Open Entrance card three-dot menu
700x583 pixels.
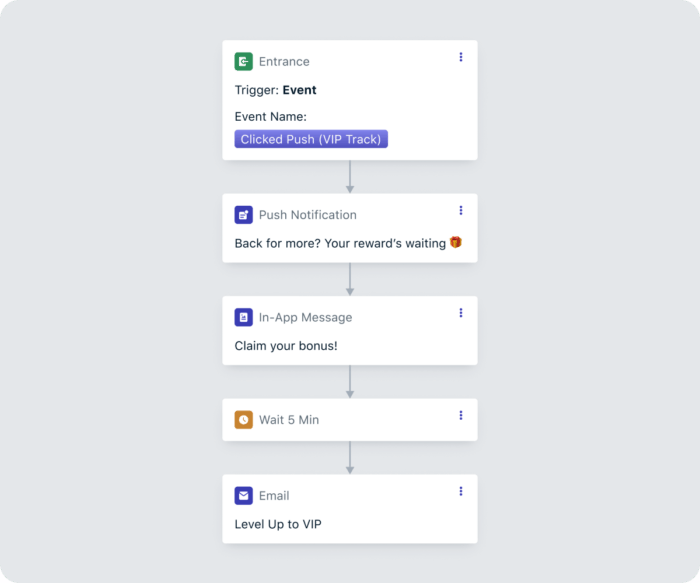(x=461, y=57)
